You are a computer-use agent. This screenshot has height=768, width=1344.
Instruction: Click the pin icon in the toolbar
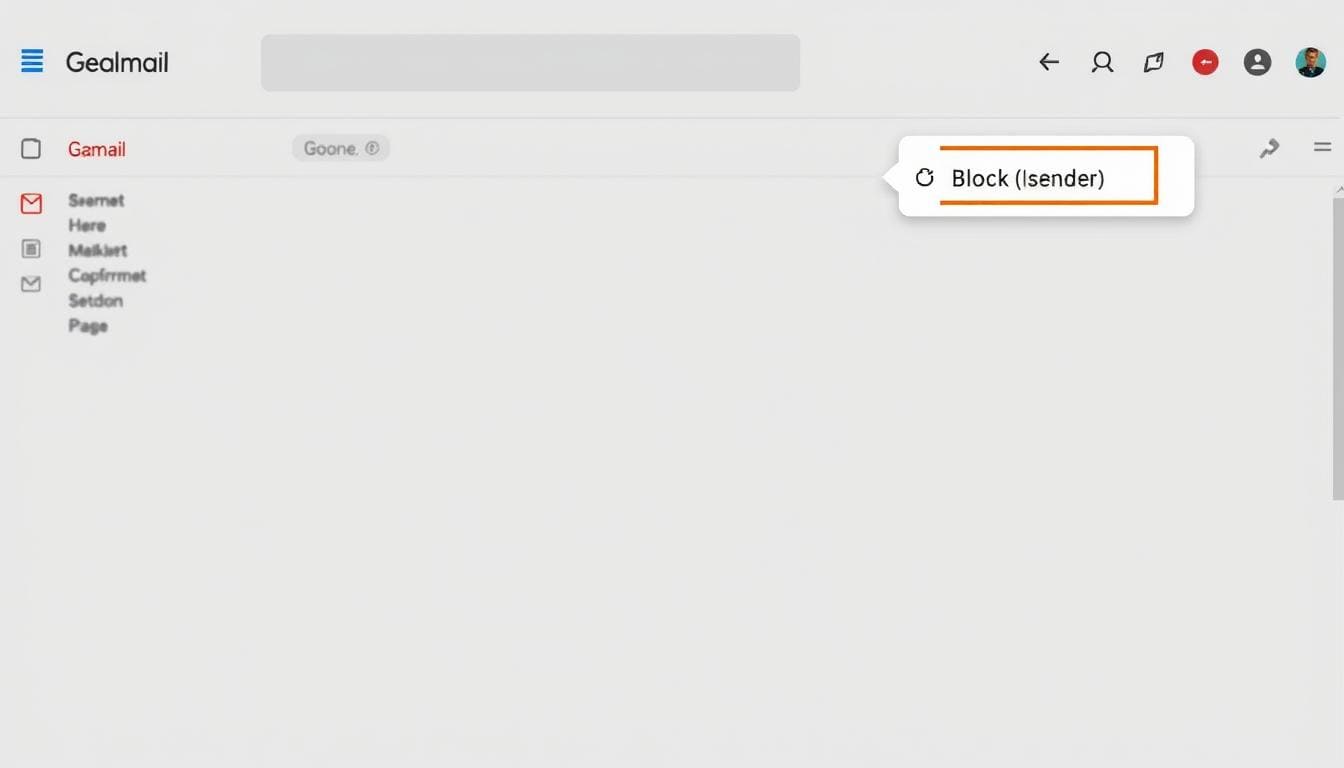[1269, 149]
